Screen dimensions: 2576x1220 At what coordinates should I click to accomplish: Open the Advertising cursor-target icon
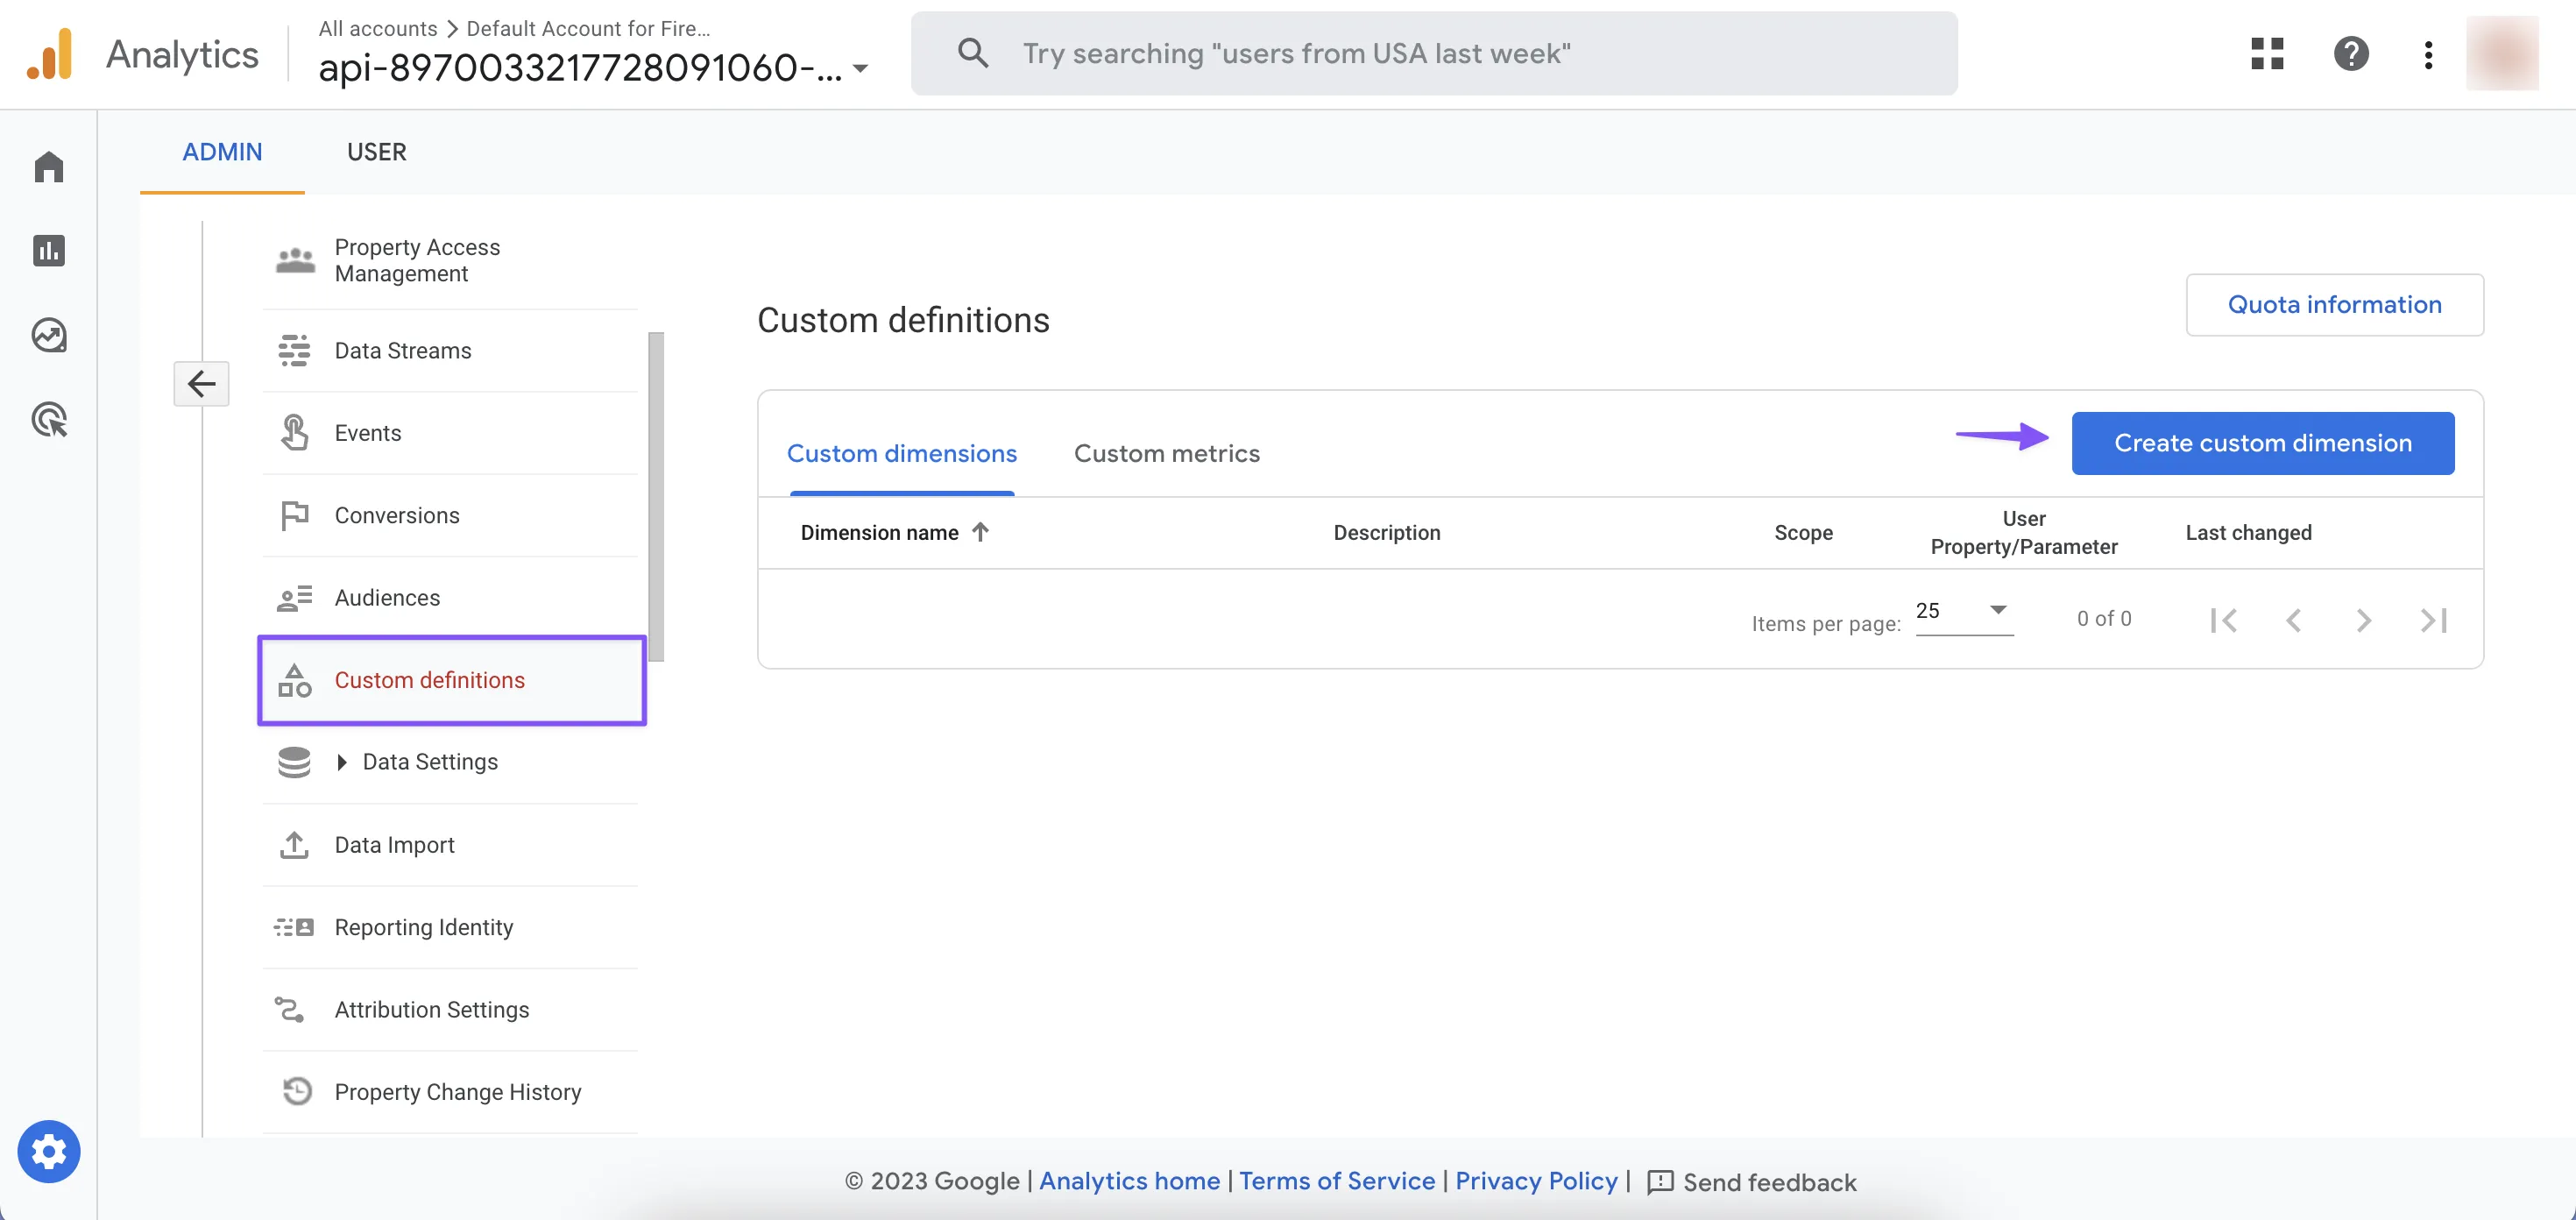pyautogui.click(x=48, y=419)
